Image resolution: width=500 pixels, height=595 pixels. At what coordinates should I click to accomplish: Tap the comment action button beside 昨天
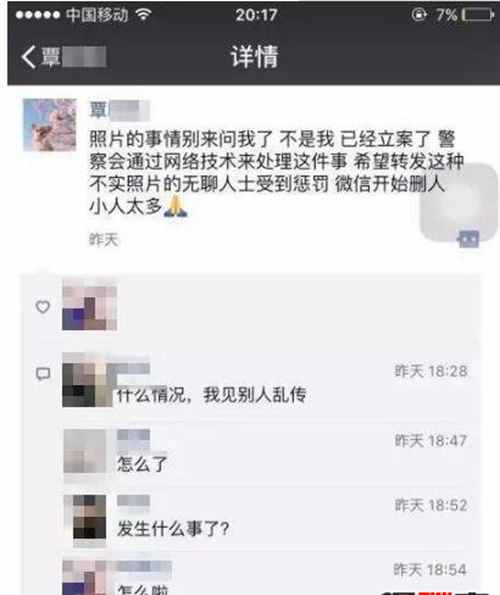coord(469,239)
